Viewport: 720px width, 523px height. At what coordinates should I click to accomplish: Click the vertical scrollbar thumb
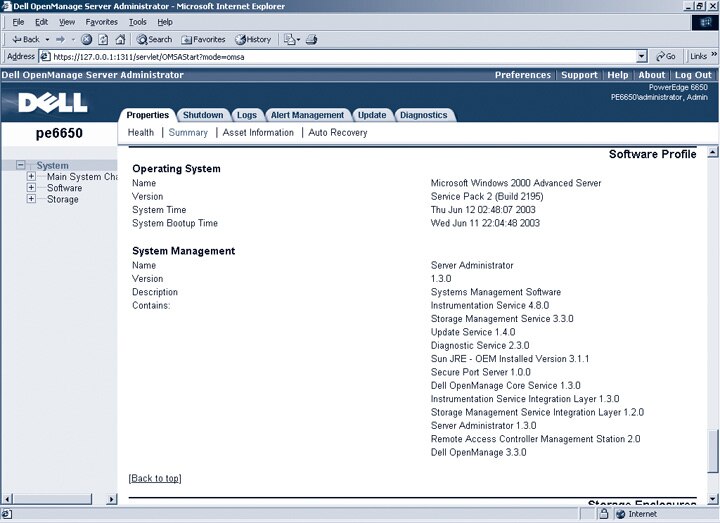tap(713, 451)
